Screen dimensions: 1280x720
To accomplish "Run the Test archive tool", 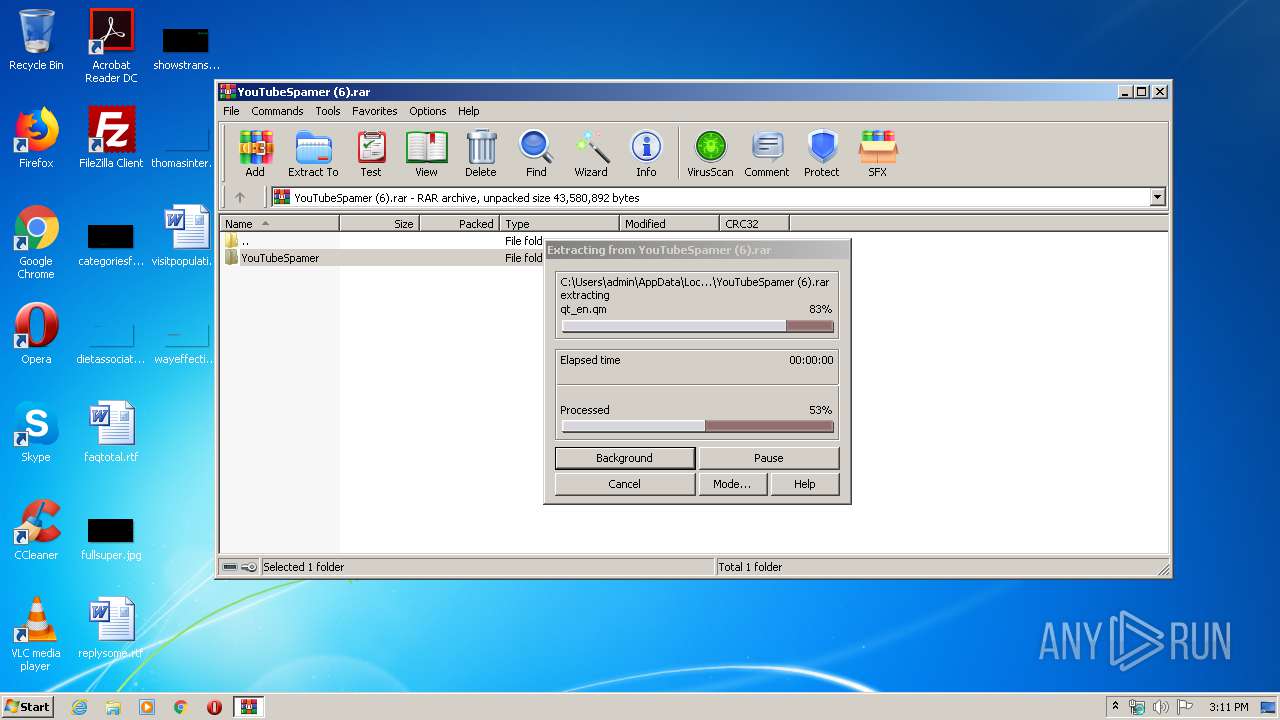I will [371, 154].
